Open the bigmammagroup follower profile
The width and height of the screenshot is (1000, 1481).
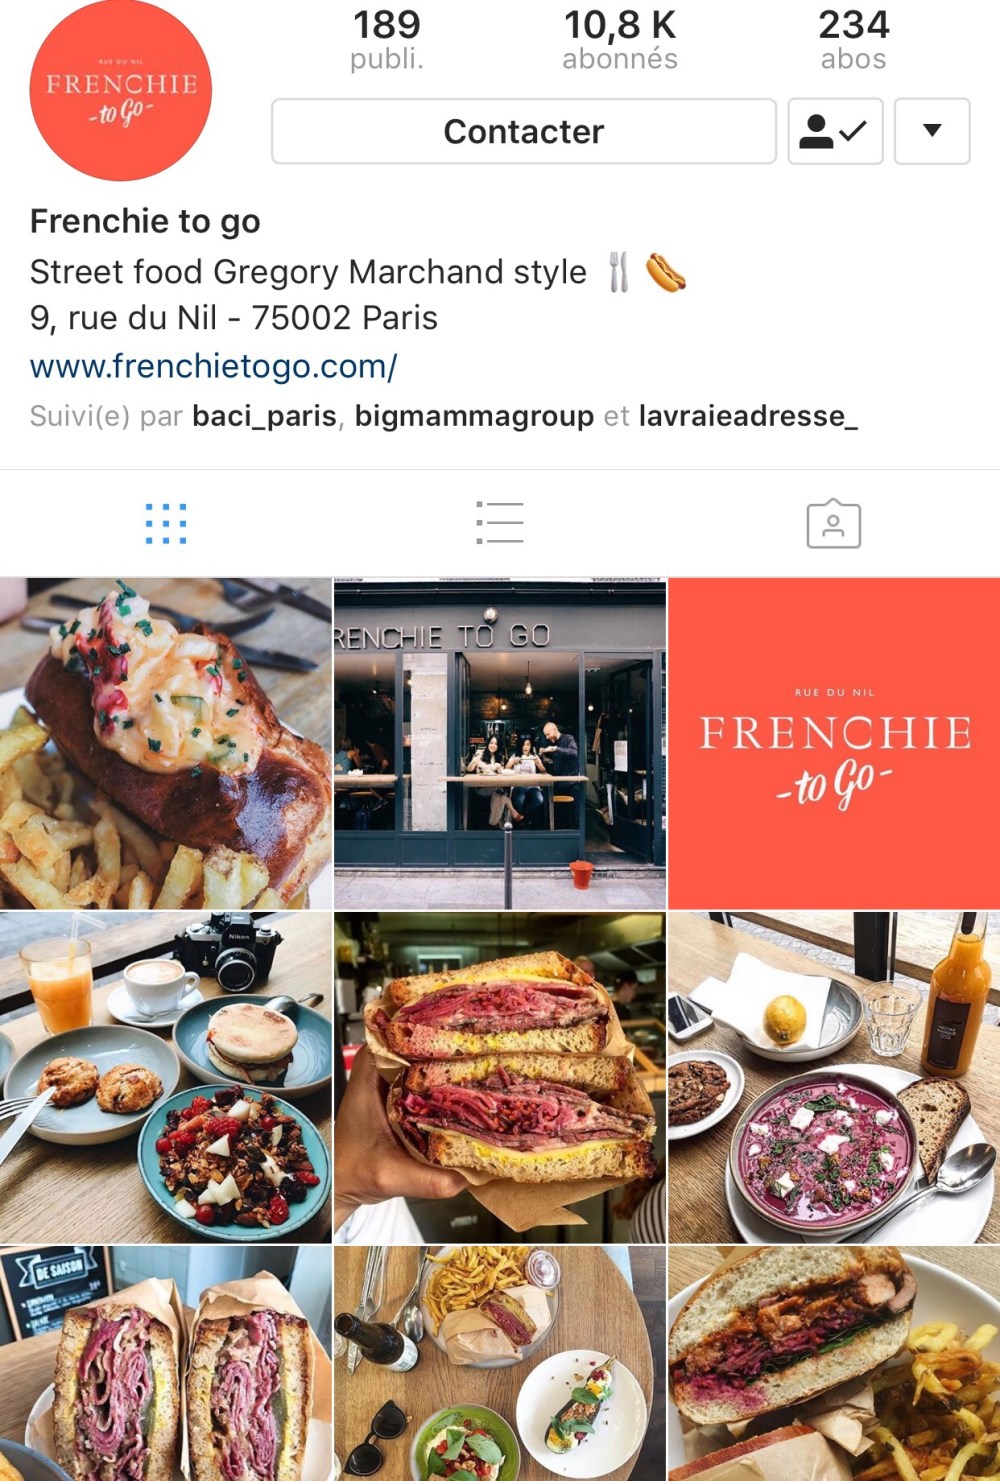pyautogui.click(x=474, y=416)
